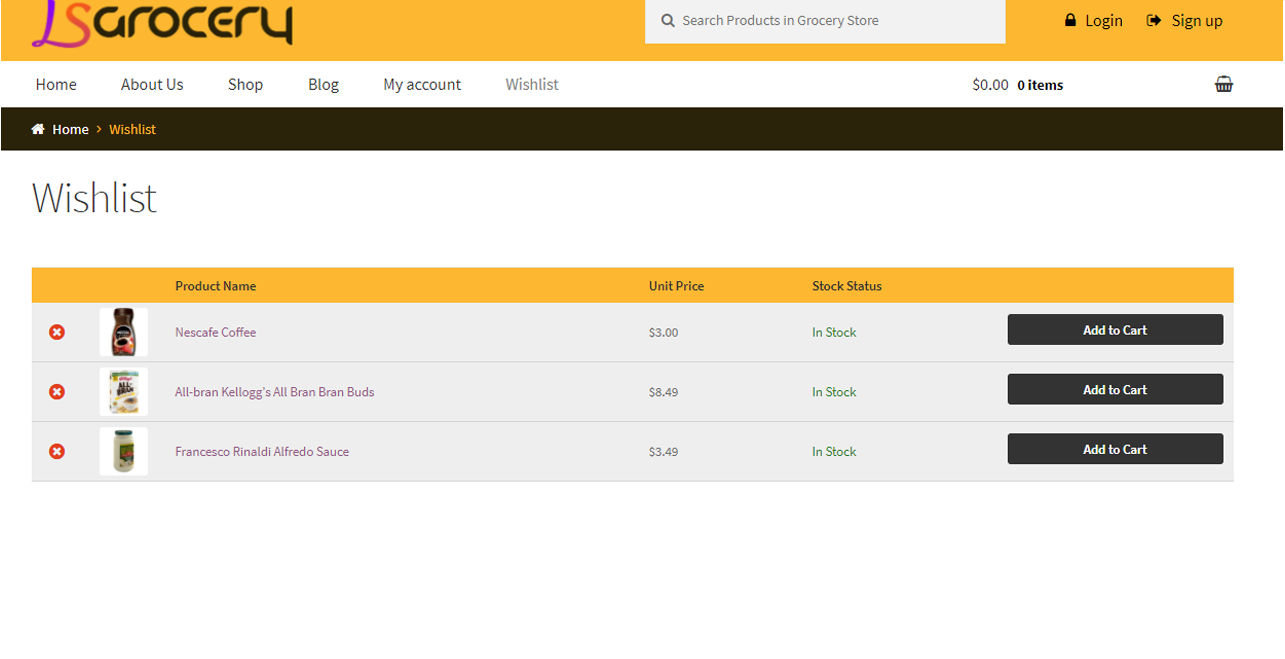
Task: Click In Stock status for Francesco Rinaldi Sauce
Action: (834, 452)
